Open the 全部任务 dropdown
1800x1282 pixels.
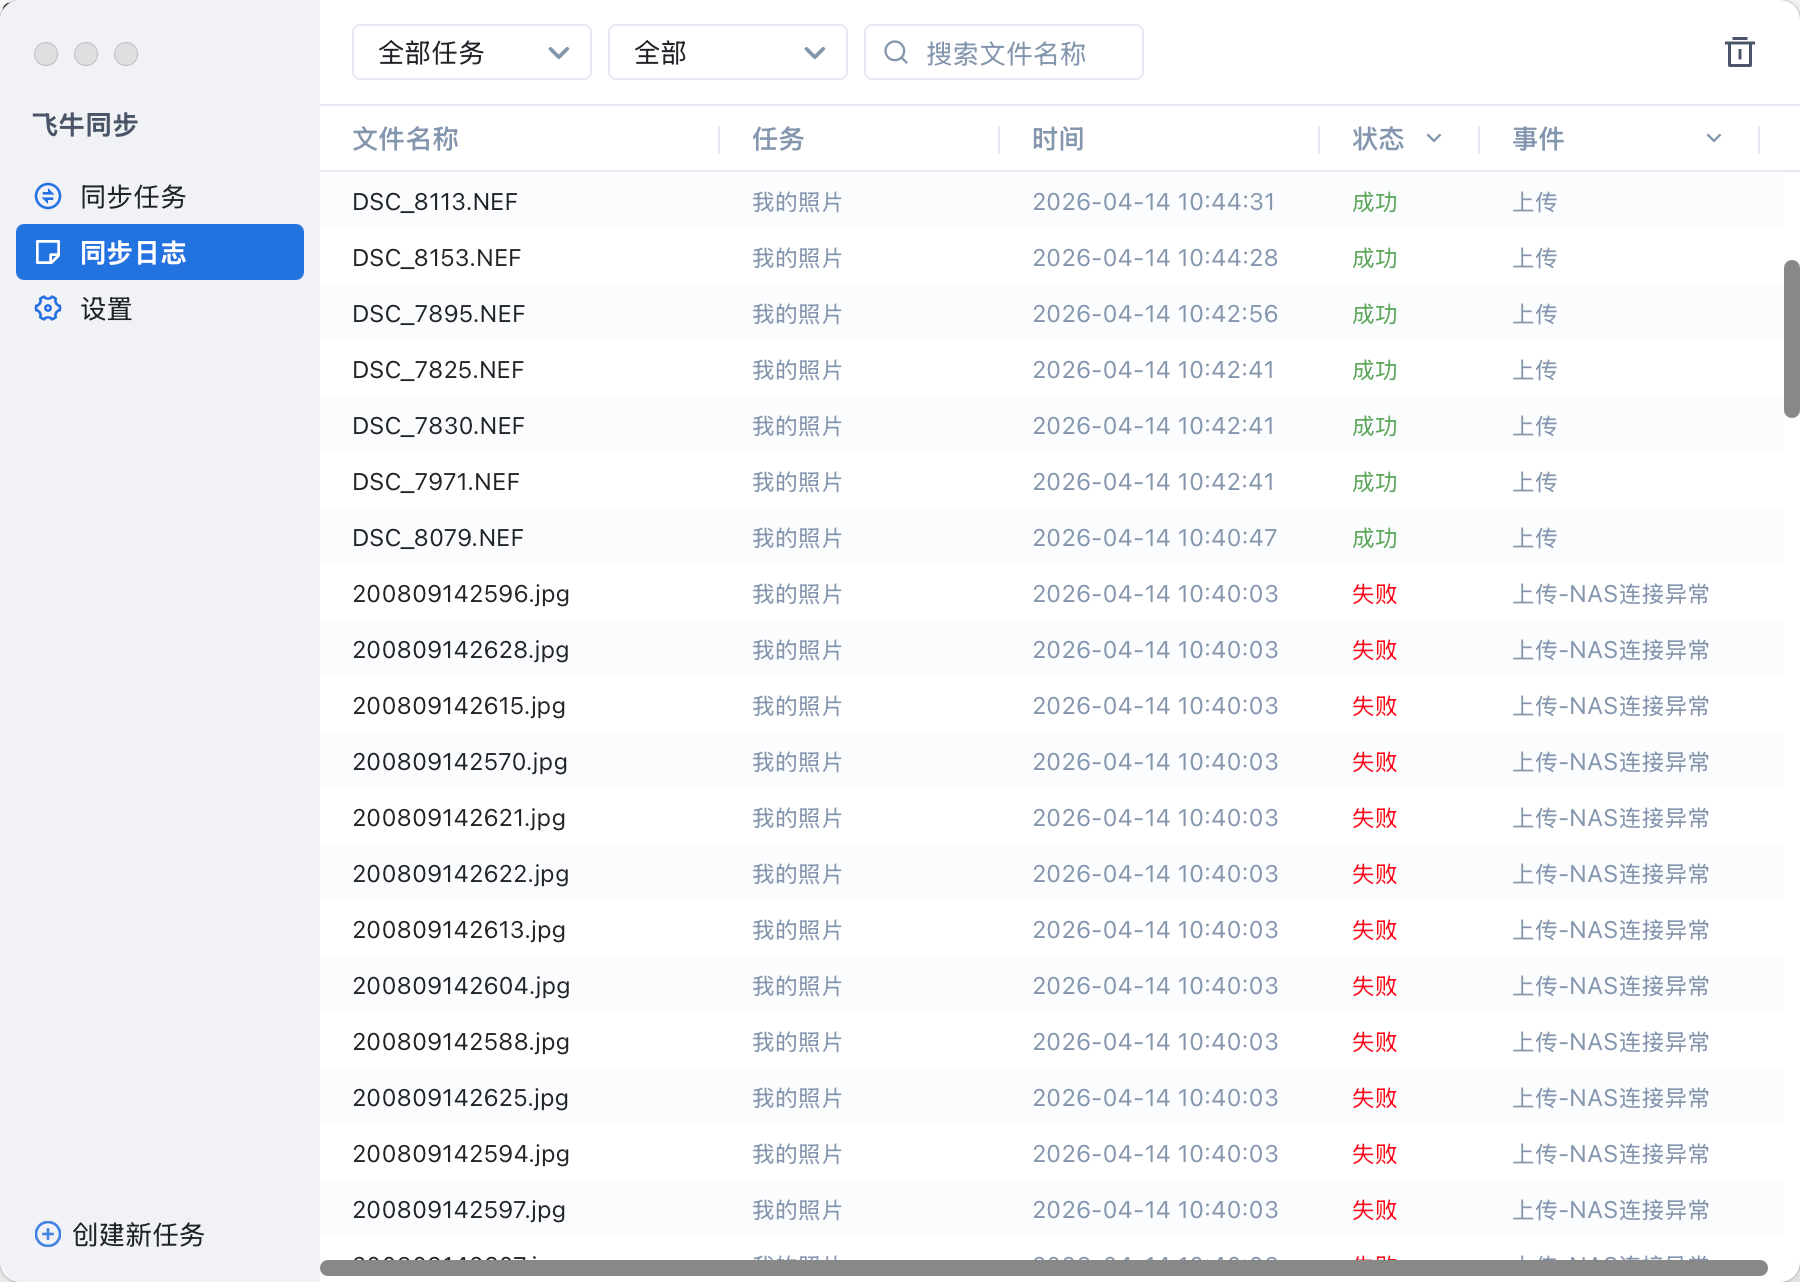[471, 52]
